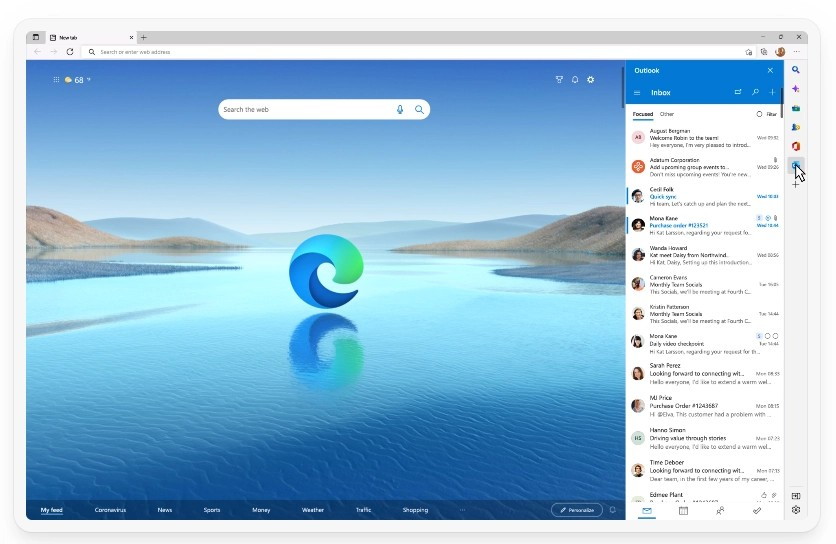Open Cecil Folk's Quick sync email

(700, 196)
